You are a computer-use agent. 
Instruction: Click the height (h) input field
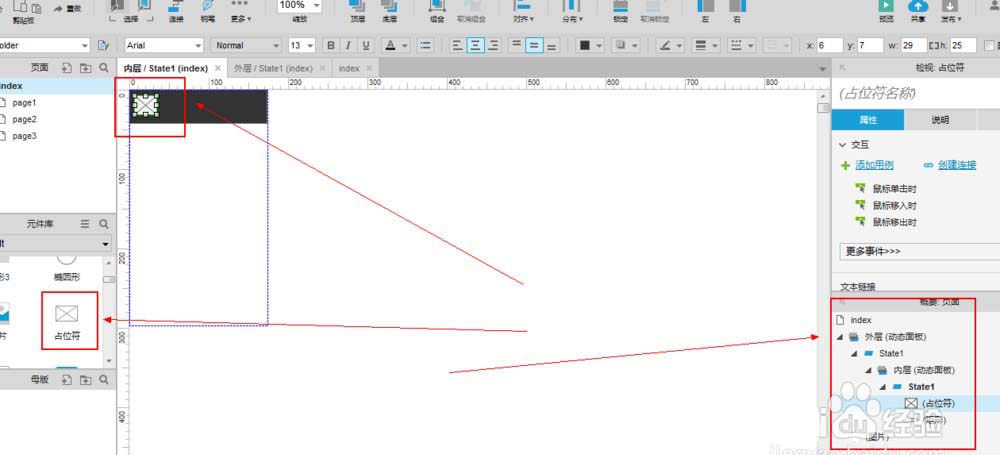963,45
